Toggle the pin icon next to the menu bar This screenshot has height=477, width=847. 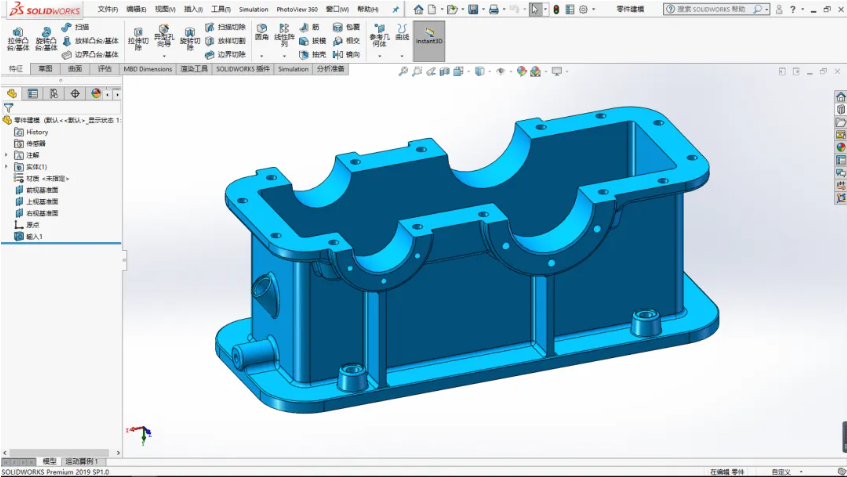coord(395,9)
